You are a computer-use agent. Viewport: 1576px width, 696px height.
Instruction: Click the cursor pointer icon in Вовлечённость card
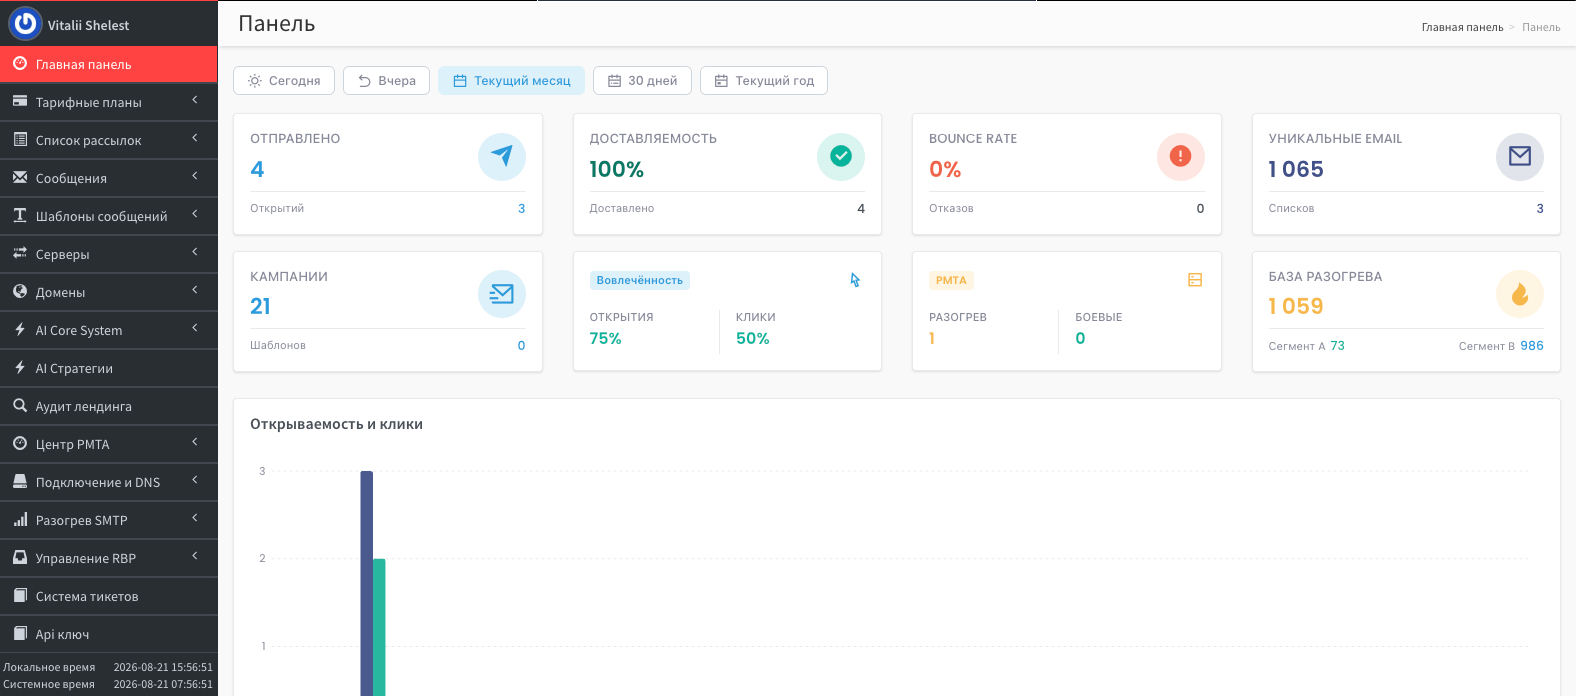coord(855,280)
